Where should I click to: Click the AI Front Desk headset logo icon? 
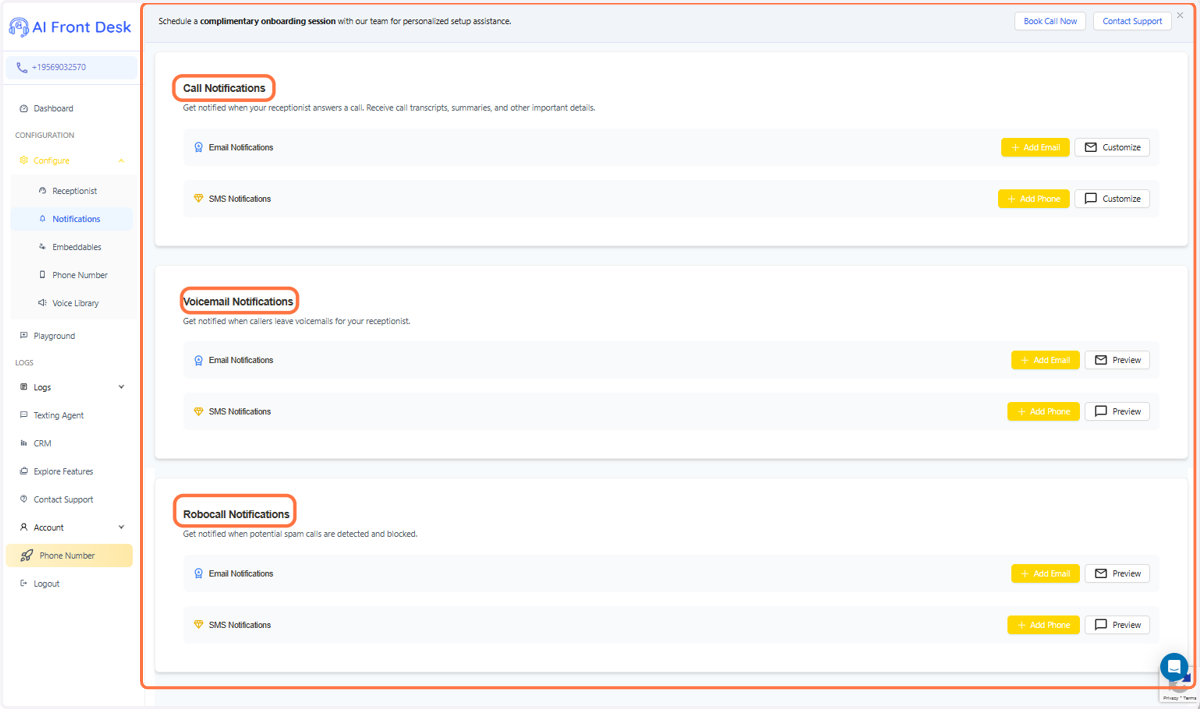pos(18,27)
